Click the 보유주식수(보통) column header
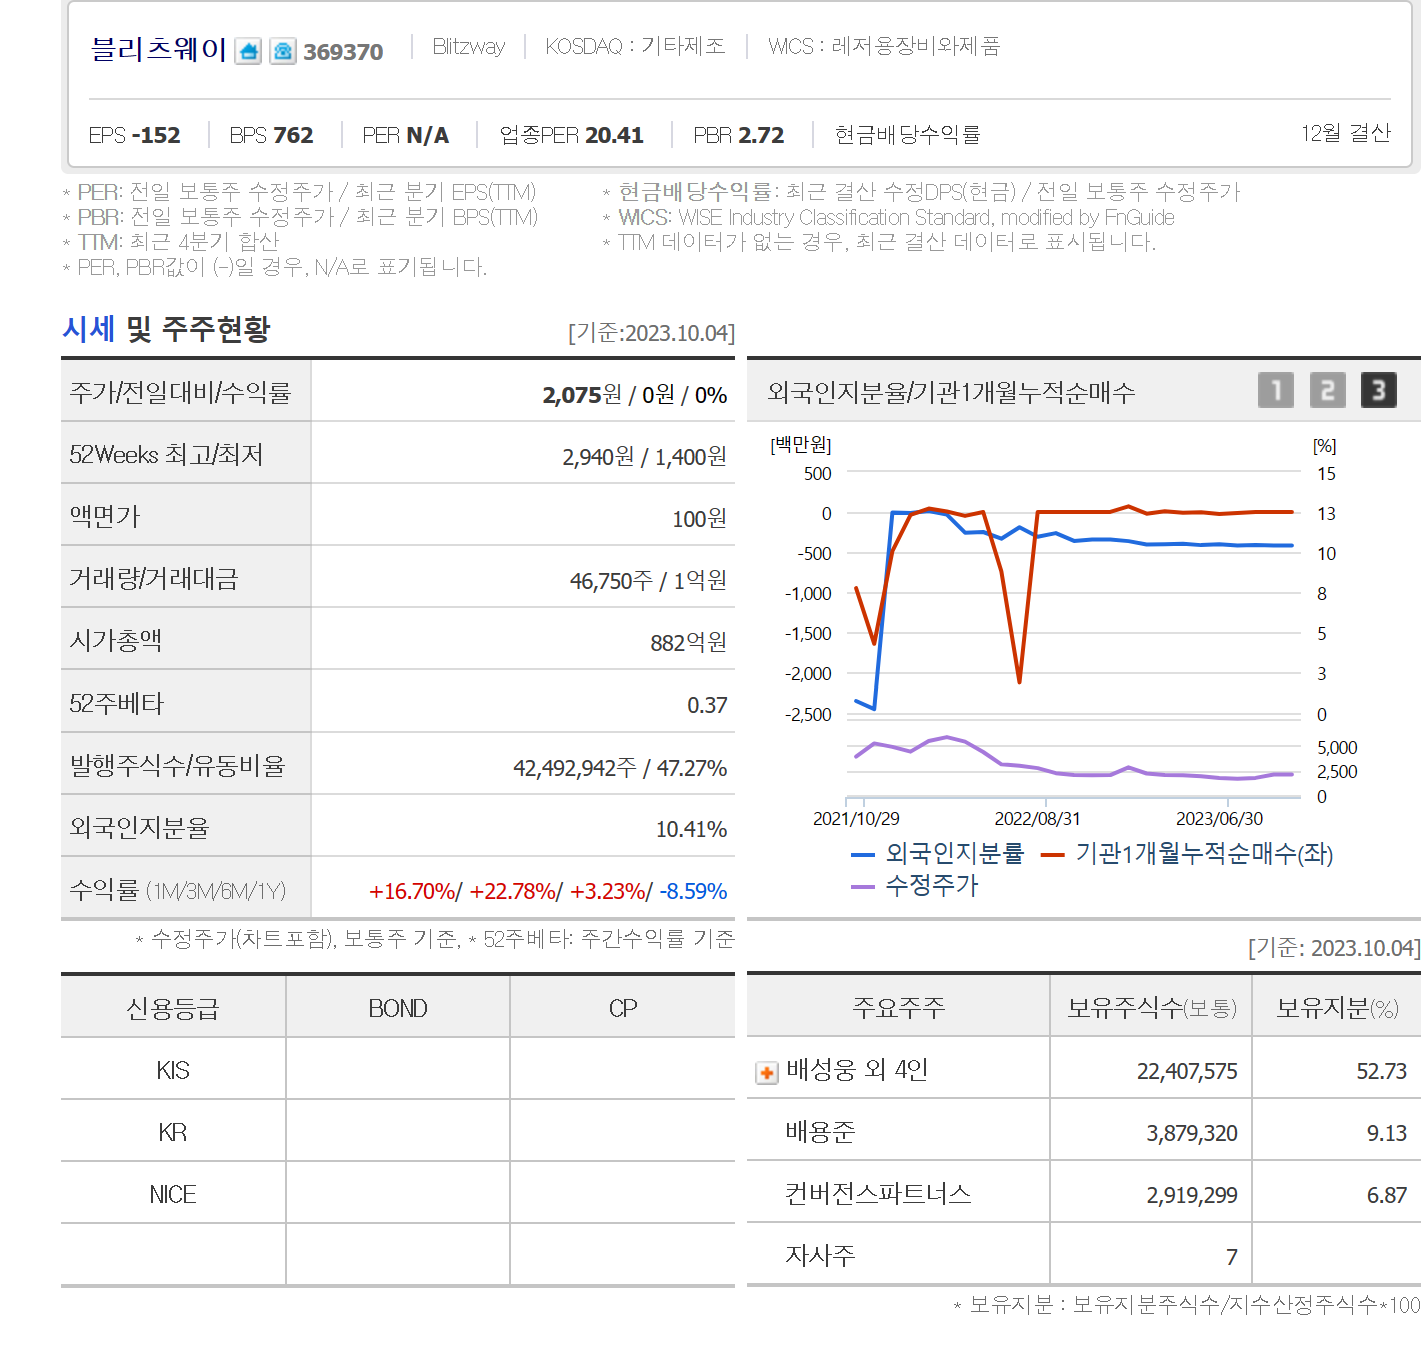Viewport: 1424px width, 1368px height. (1152, 1008)
